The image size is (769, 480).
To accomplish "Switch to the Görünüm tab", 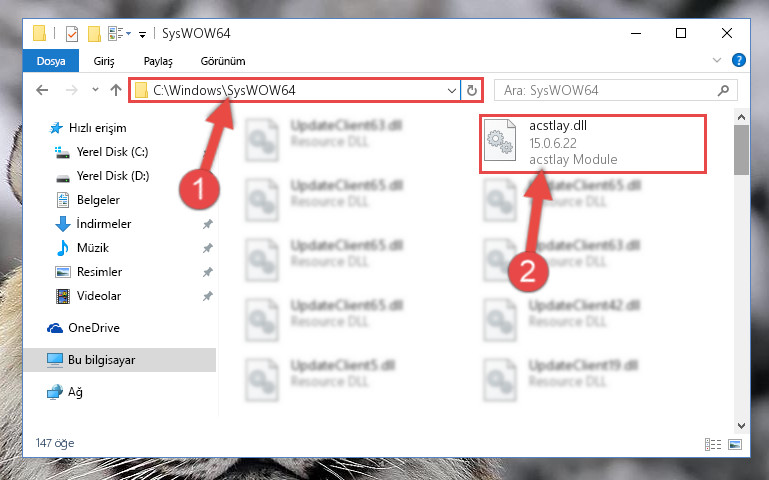I will pos(223,61).
